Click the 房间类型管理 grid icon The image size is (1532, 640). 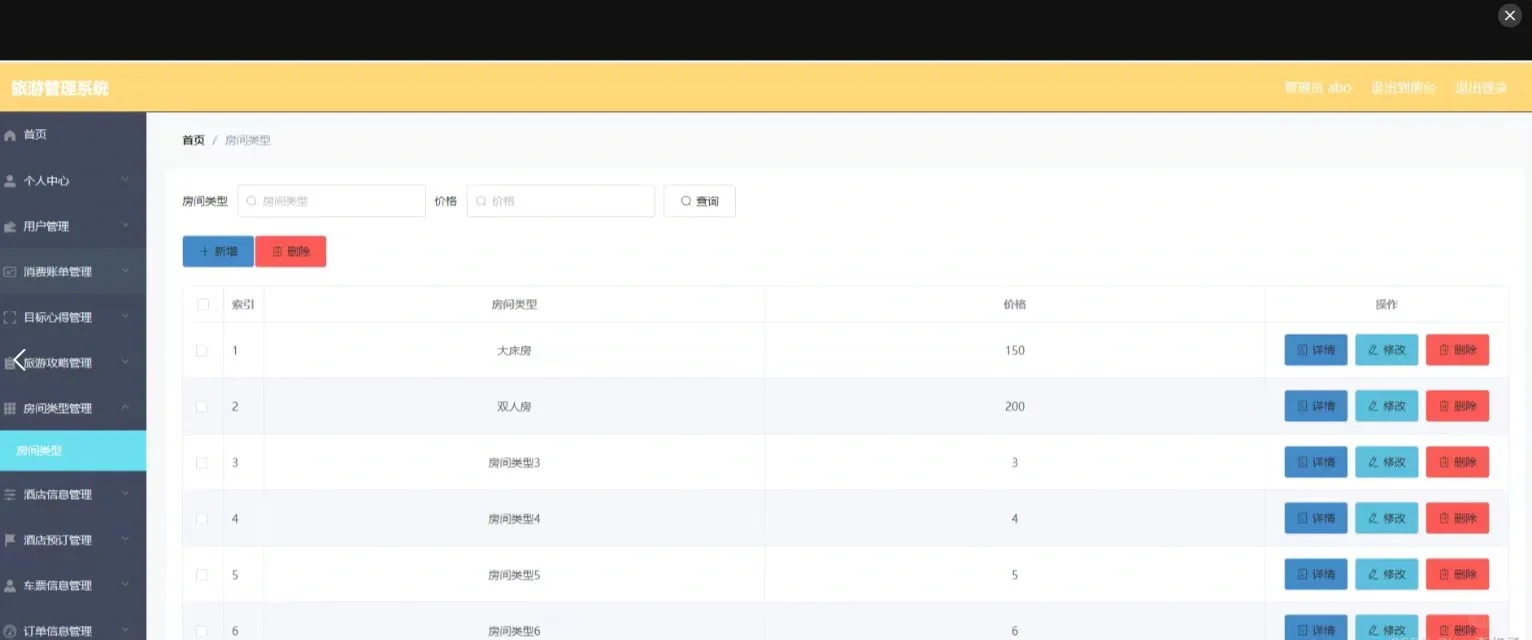[10, 408]
